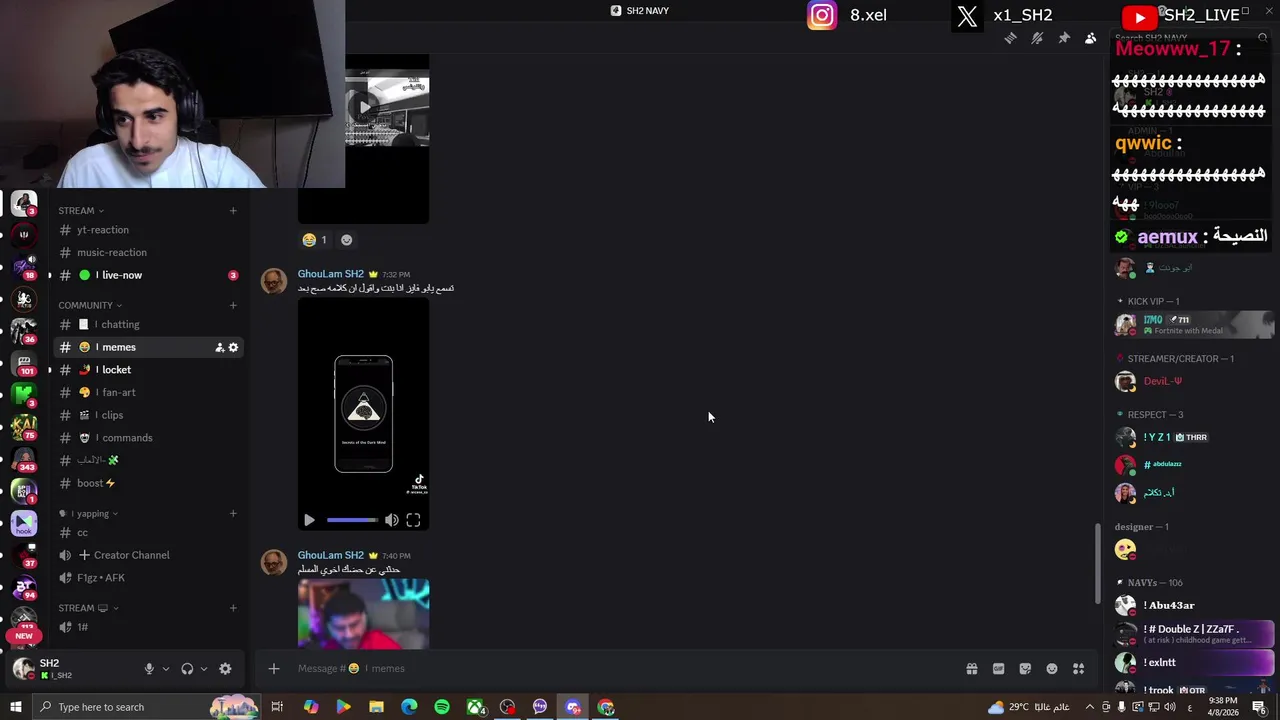Open headphone output options dropdown
Screen dimensions: 1280x720
203,669
